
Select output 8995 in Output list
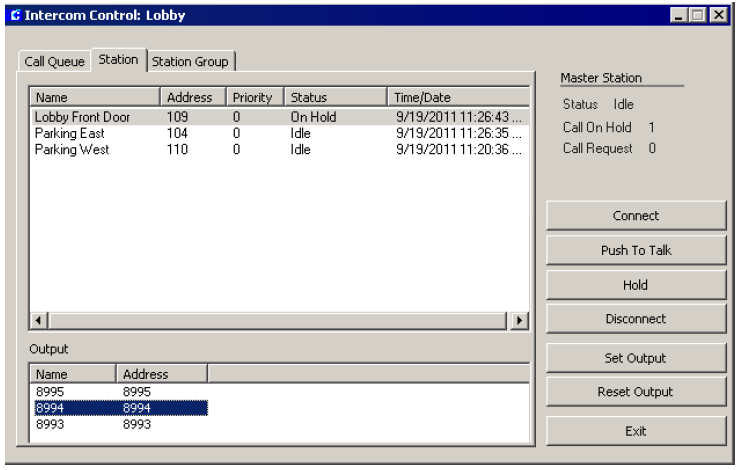click(x=50, y=392)
